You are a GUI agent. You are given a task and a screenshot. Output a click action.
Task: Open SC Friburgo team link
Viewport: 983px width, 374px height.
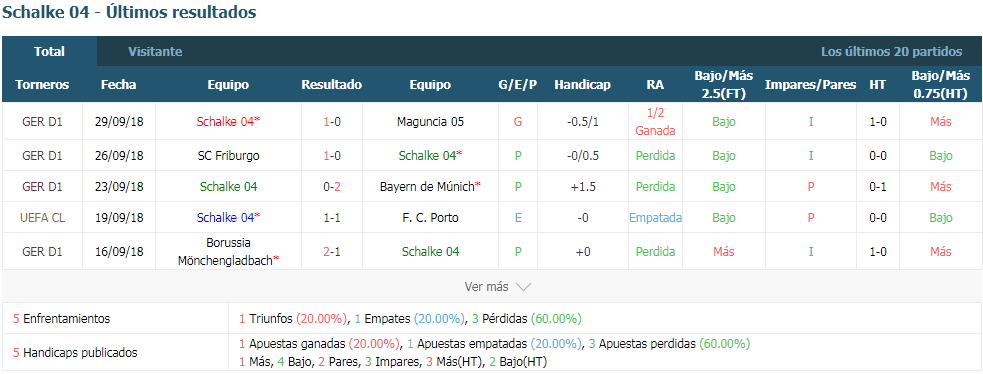tap(228, 155)
